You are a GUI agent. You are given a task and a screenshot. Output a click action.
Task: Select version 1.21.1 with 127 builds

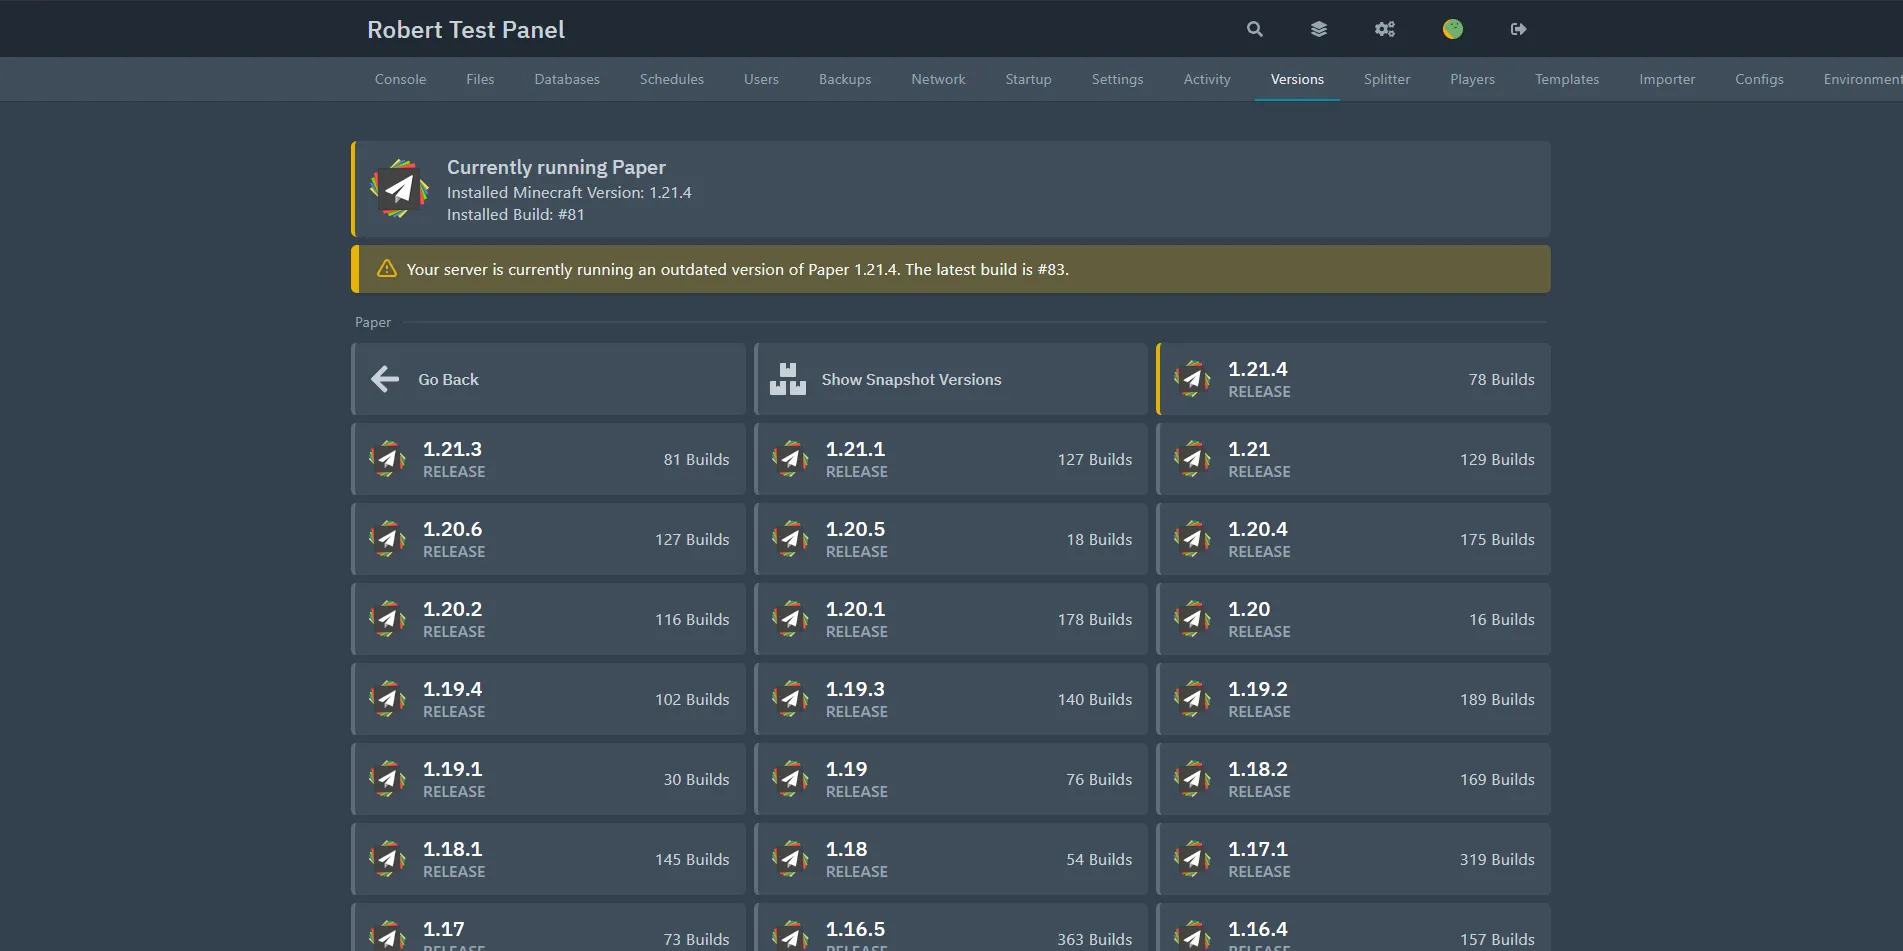(950, 459)
